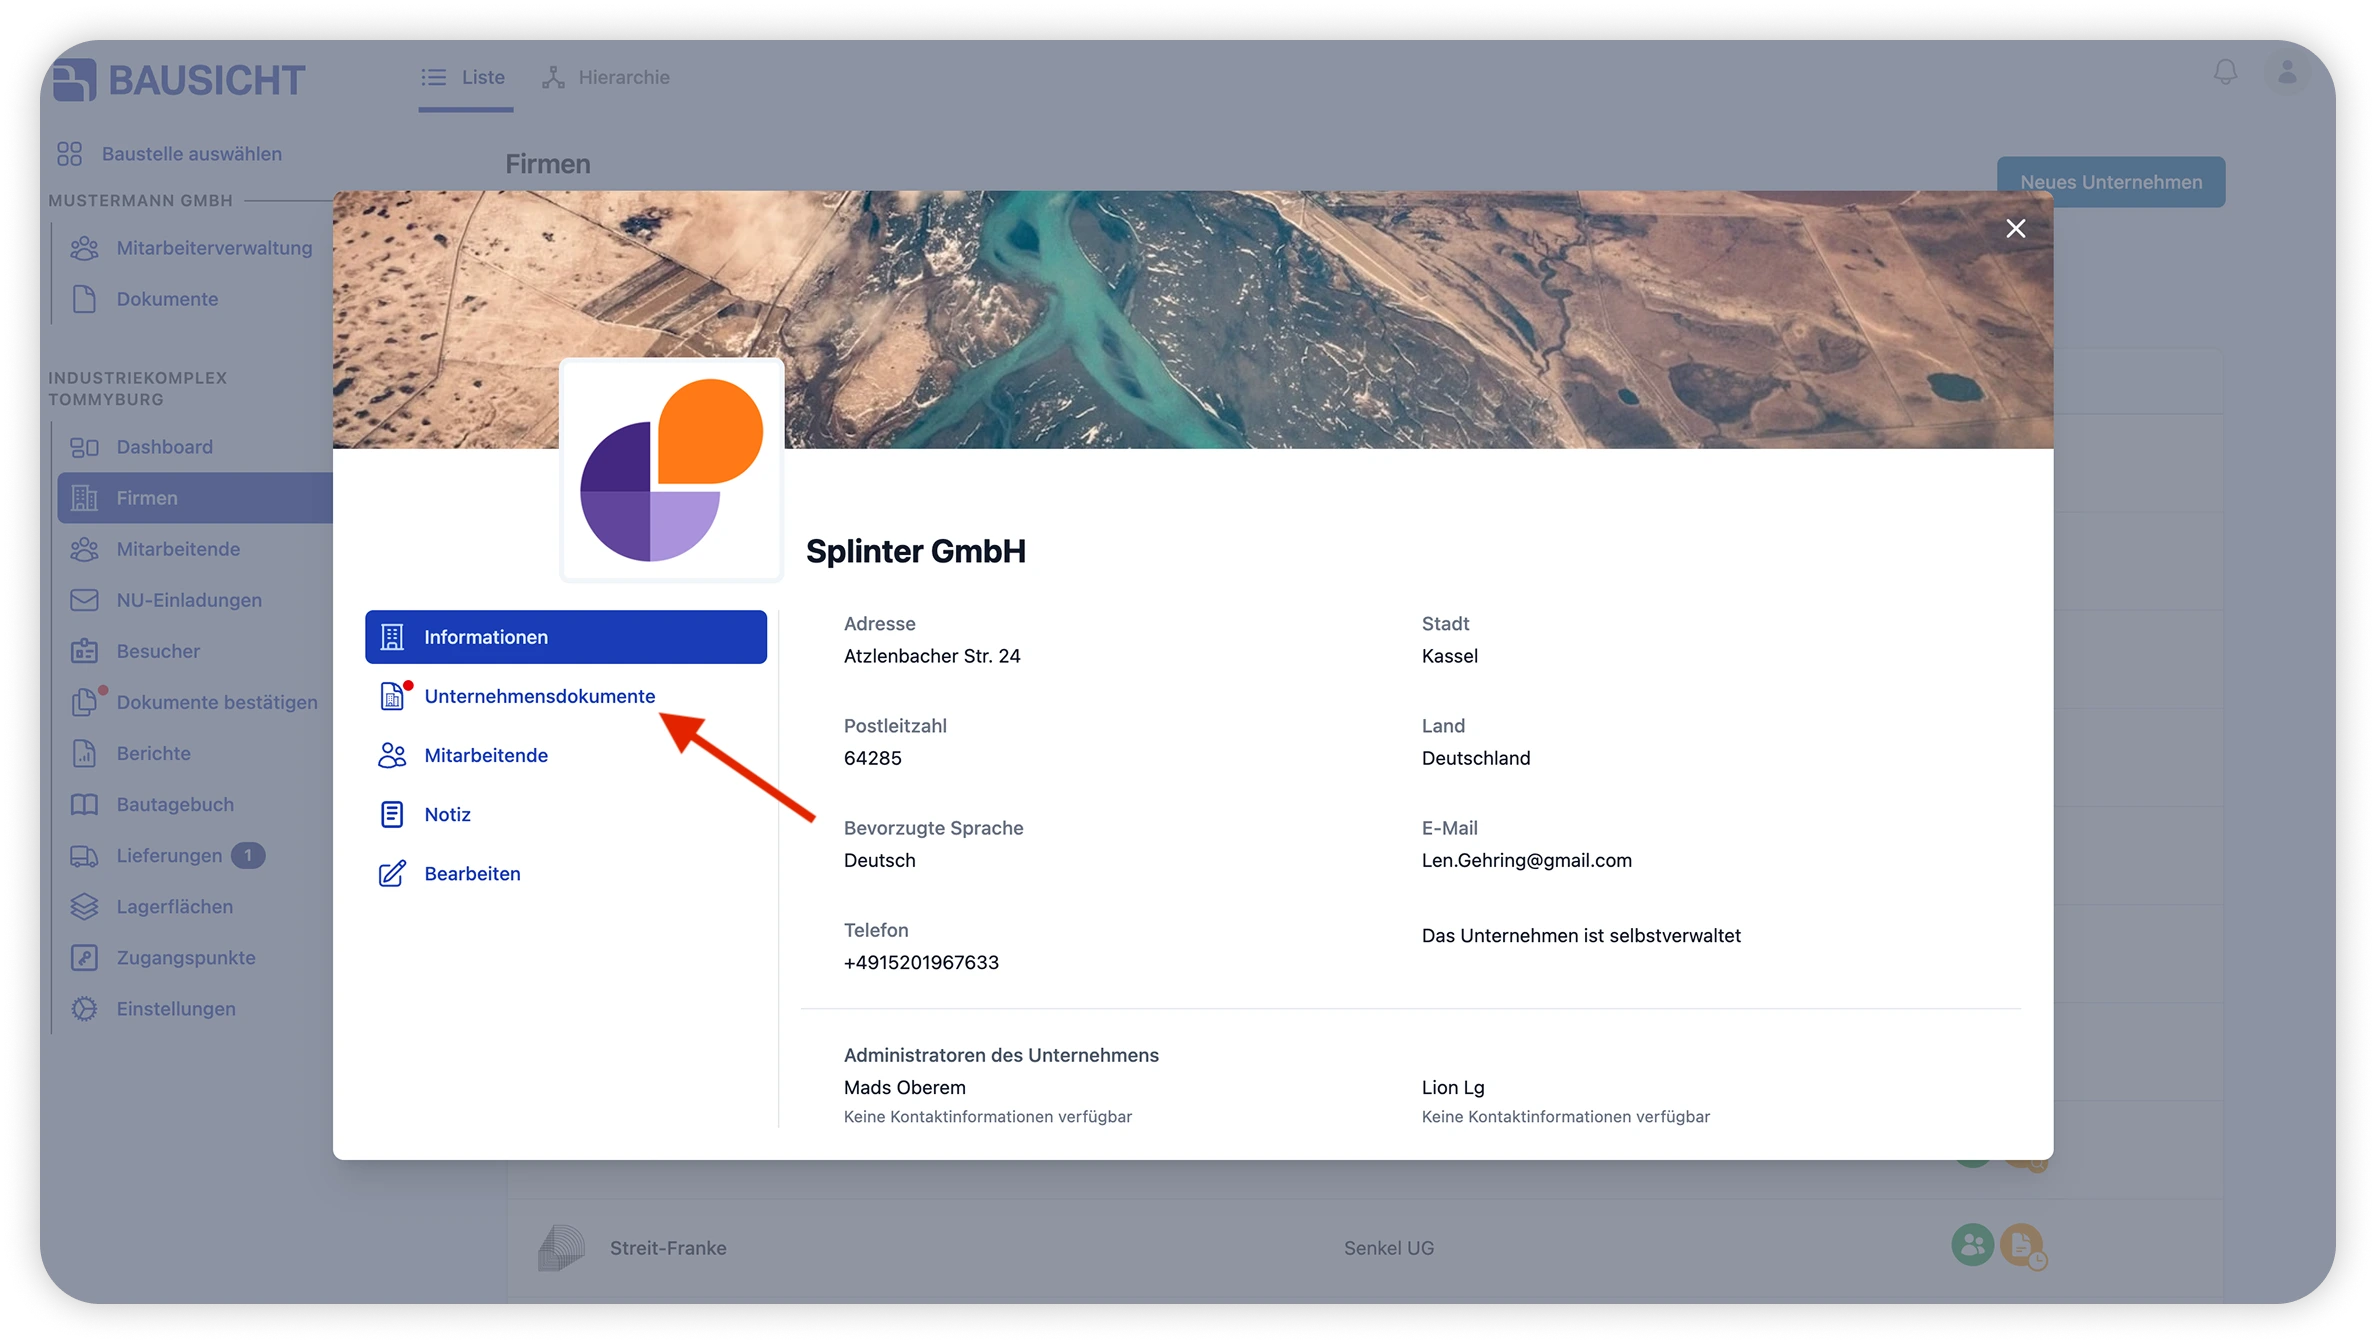Click the Notiz note icon in dialog

click(392, 814)
